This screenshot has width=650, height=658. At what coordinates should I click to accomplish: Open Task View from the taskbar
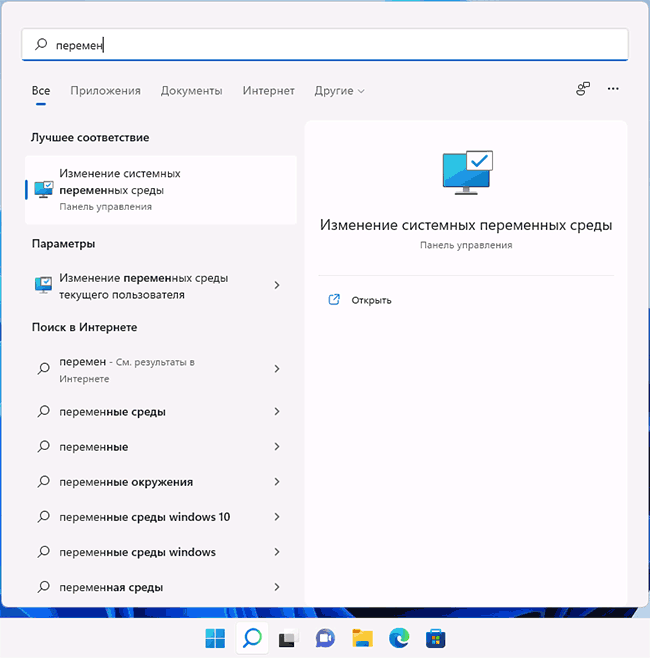[x=289, y=639]
